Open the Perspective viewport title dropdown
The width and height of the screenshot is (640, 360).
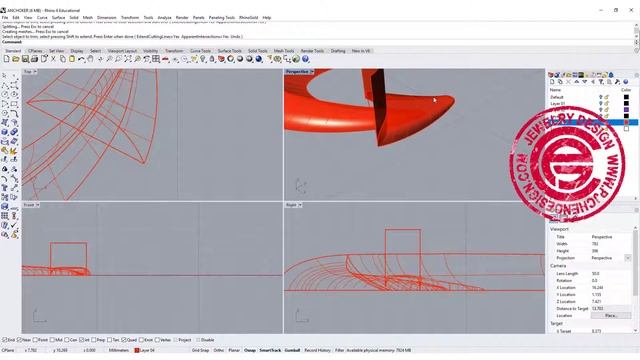(x=312, y=72)
